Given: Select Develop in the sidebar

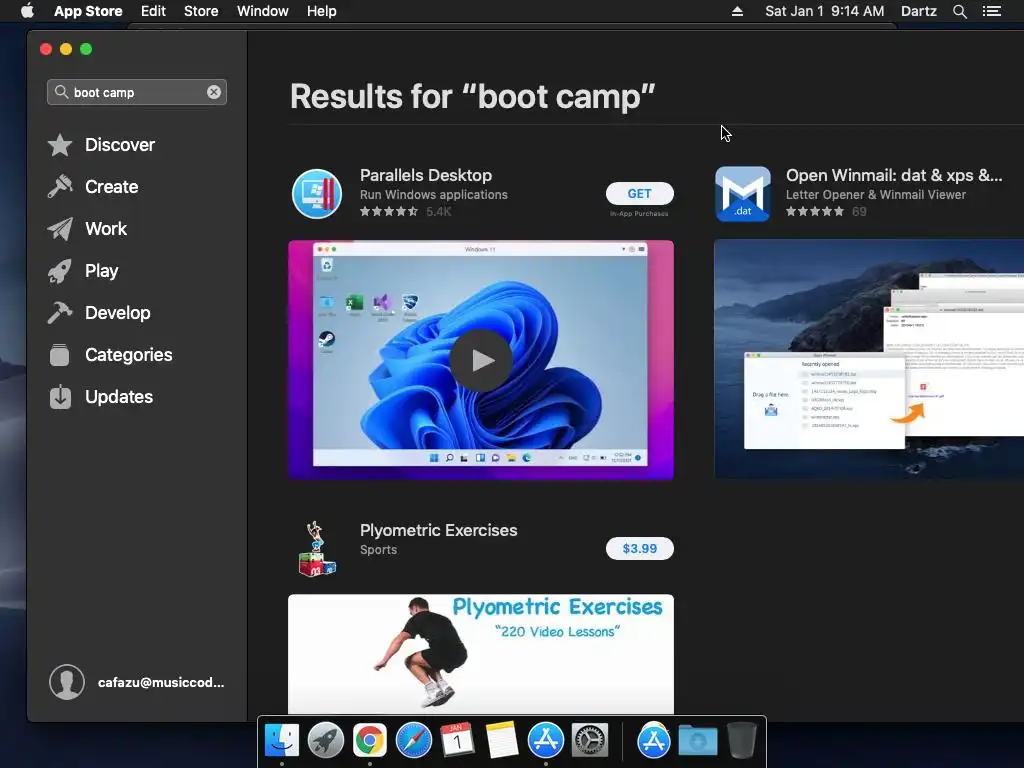Looking at the screenshot, I should [118, 313].
